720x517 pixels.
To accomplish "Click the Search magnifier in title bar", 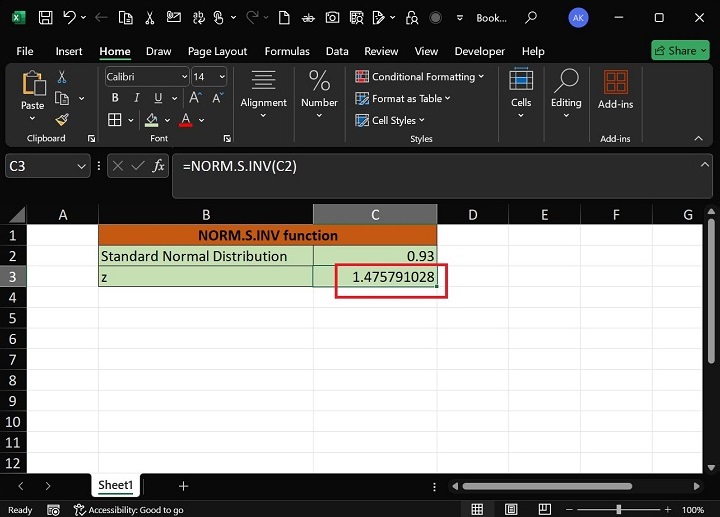I will [531, 17].
